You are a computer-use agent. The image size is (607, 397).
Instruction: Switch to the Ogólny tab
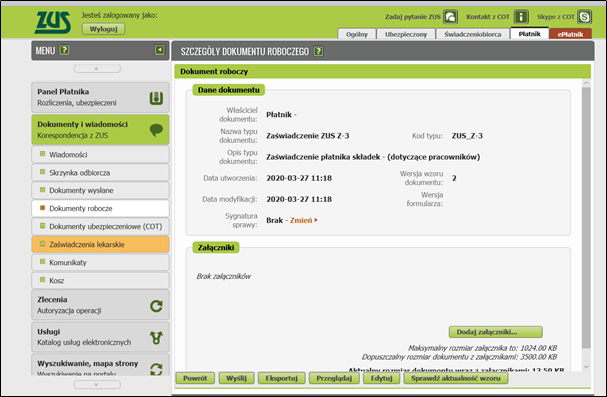(357, 34)
